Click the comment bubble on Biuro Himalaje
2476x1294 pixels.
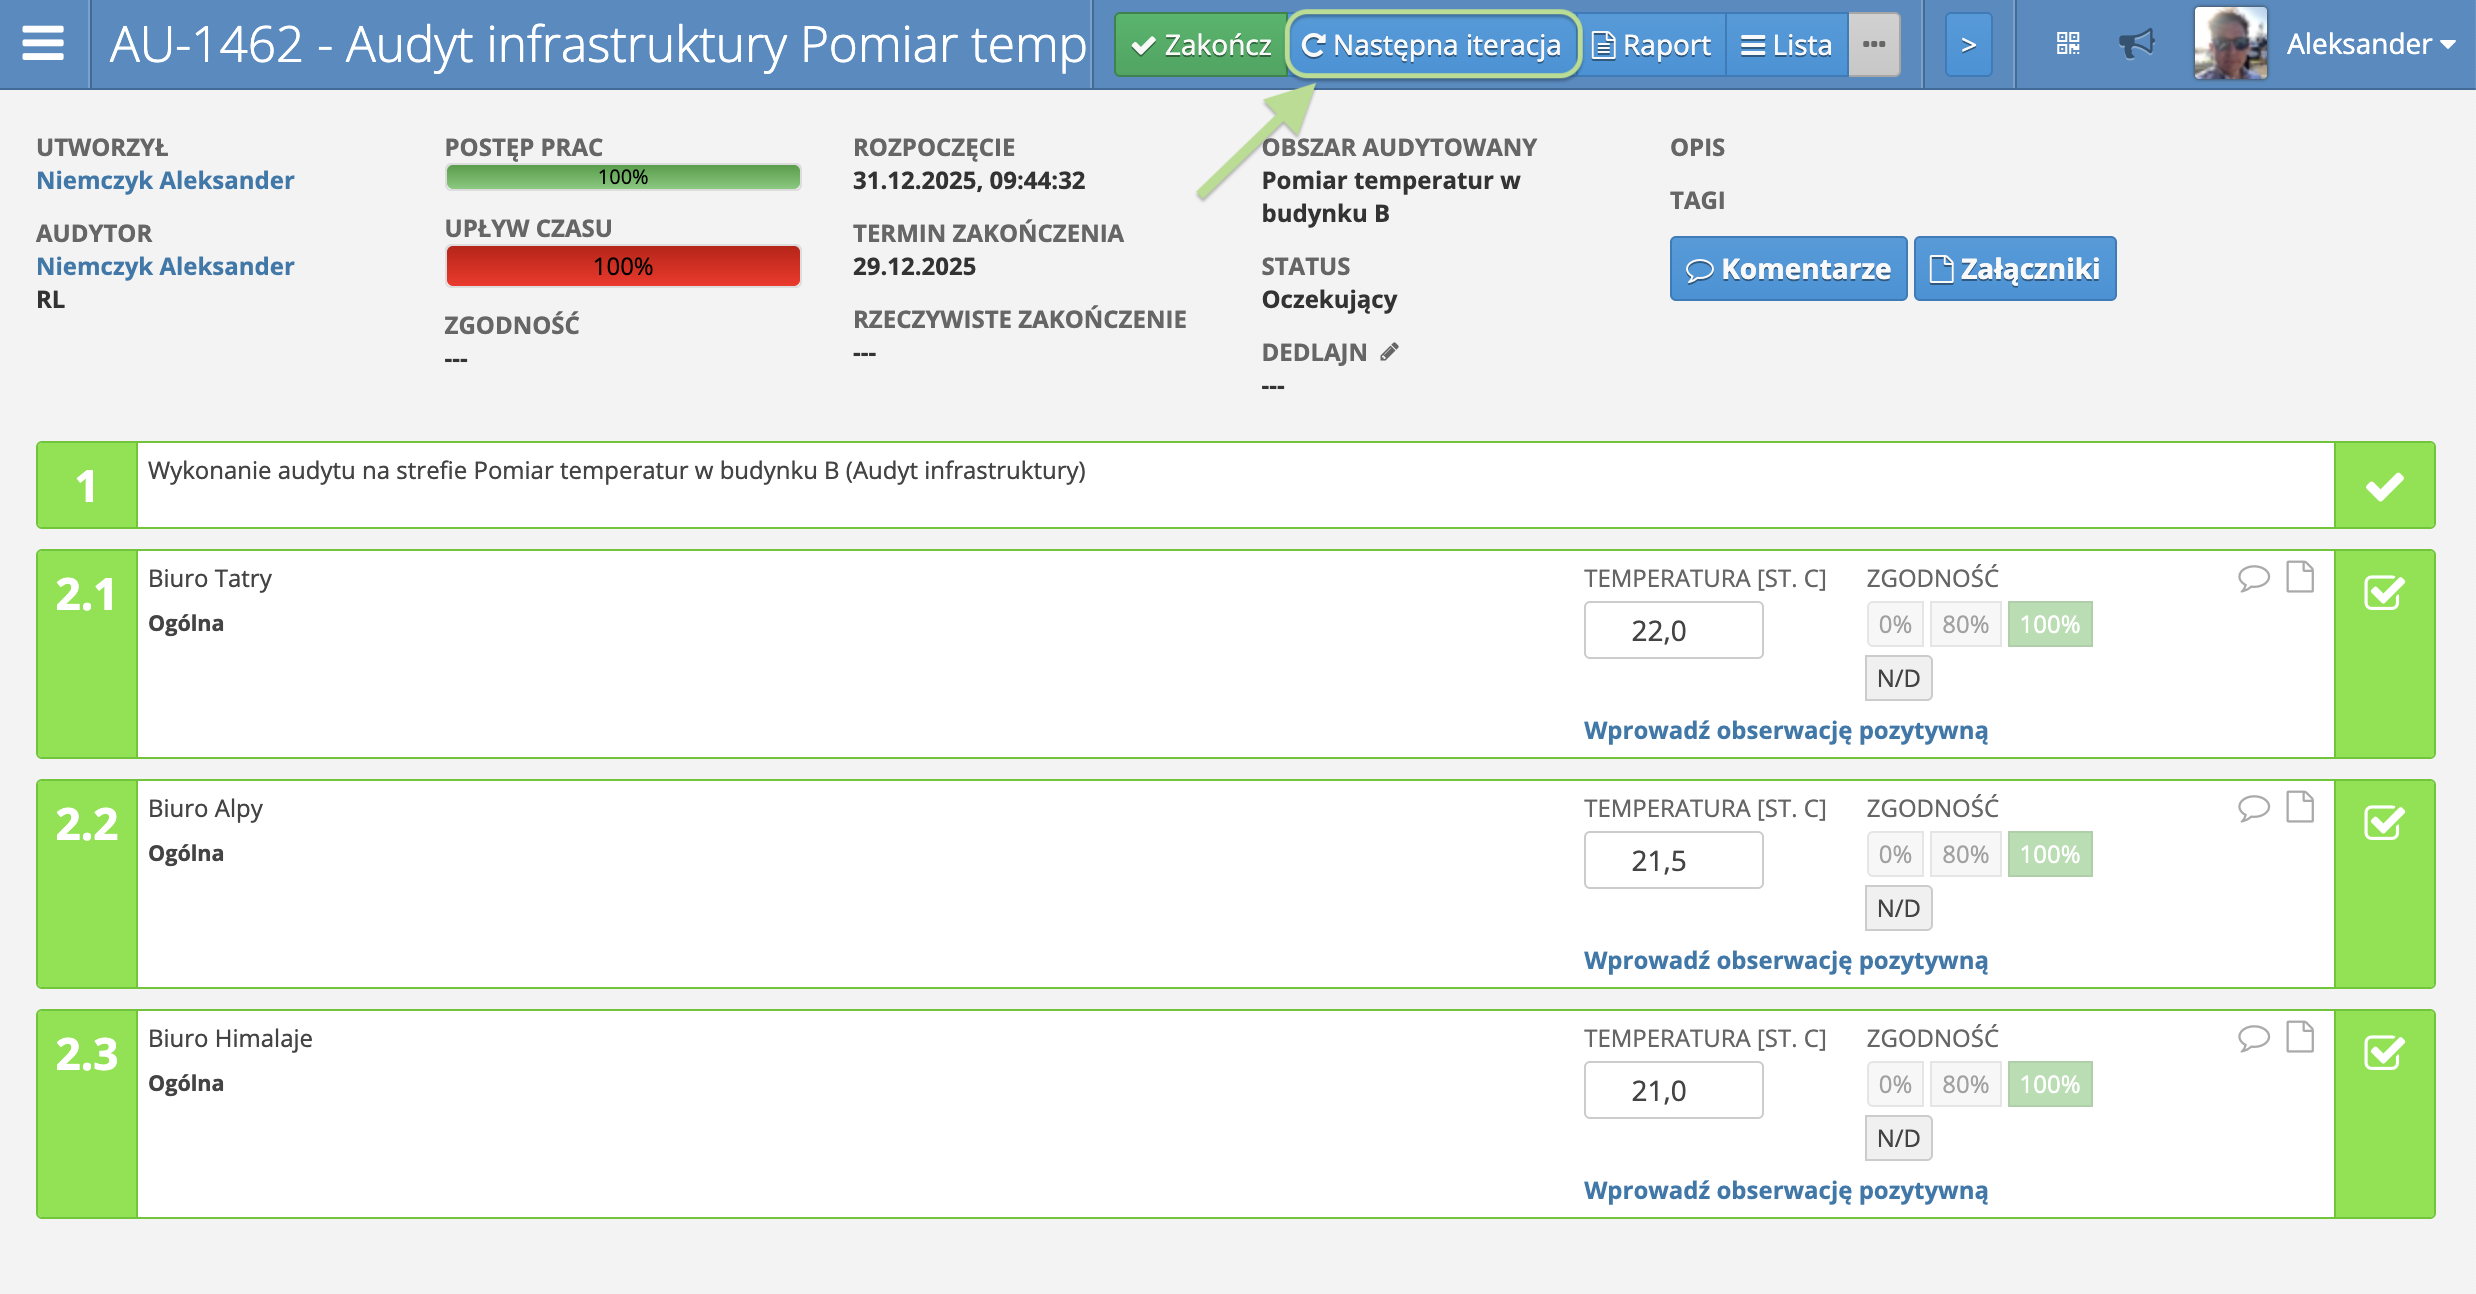(x=2254, y=1037)
